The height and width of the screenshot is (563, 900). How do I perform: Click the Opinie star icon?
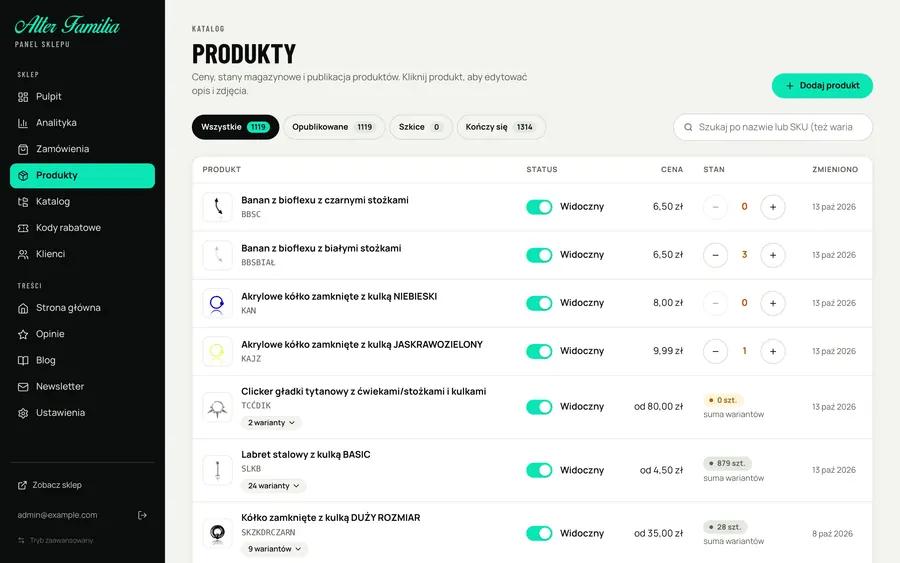tap(23, 335)
